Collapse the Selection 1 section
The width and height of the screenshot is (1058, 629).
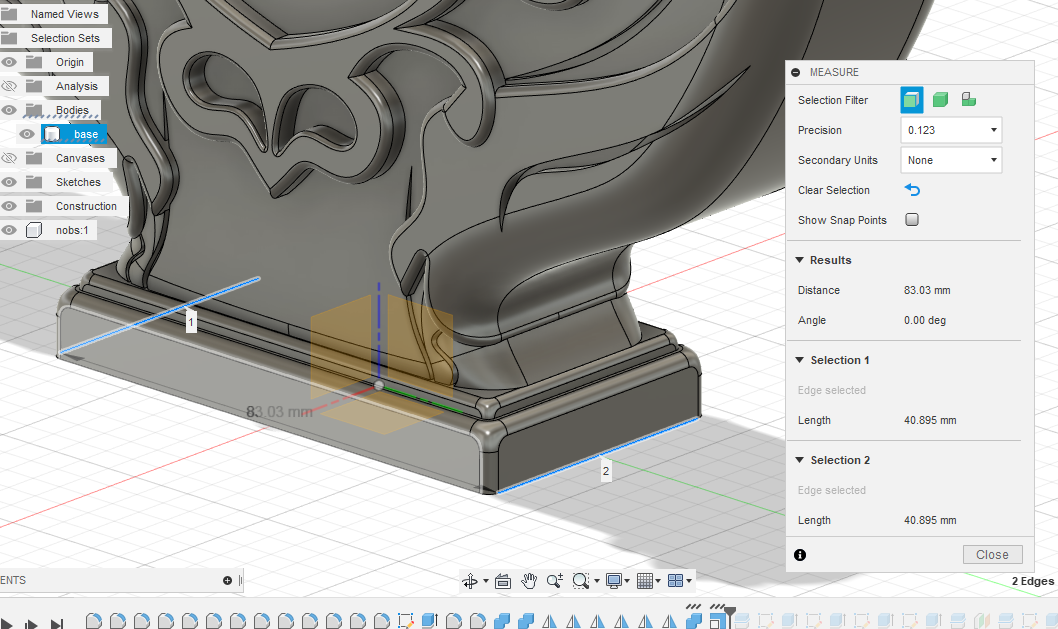[x=800, y=360]
